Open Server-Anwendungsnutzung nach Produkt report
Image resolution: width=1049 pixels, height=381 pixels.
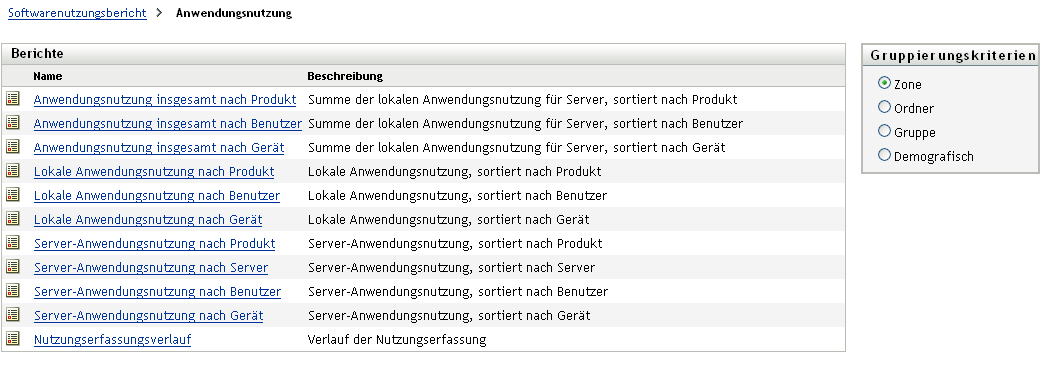[x=155, y=244]
